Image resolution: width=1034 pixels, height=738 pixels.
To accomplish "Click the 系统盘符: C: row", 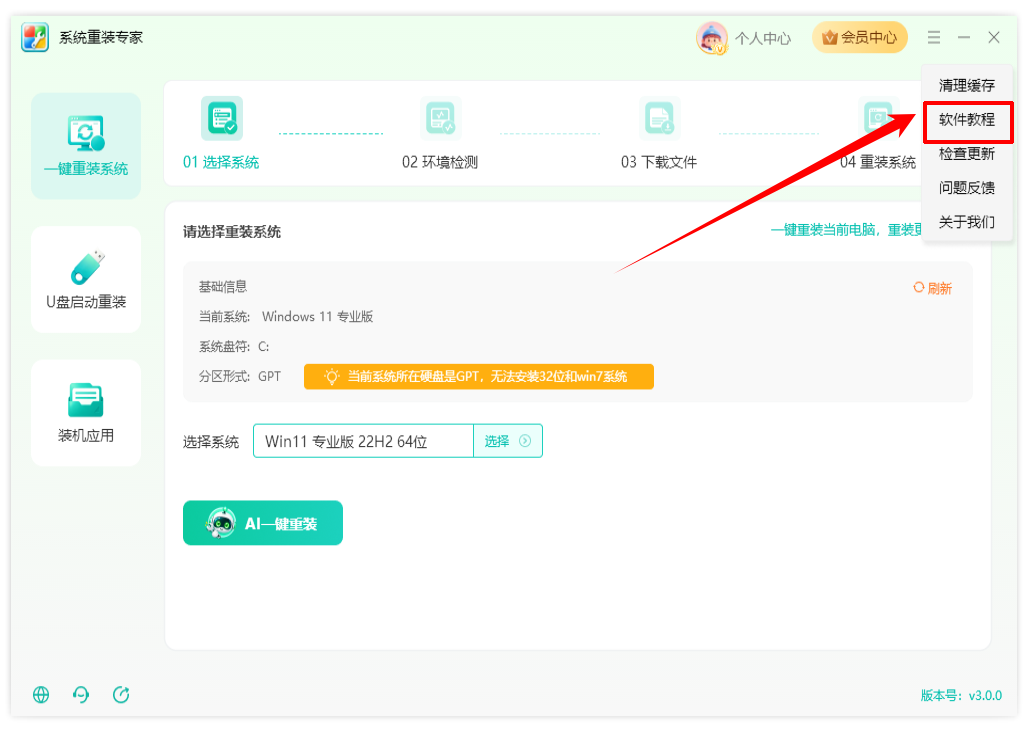I will pyautogui.click(x=234, y=347).
